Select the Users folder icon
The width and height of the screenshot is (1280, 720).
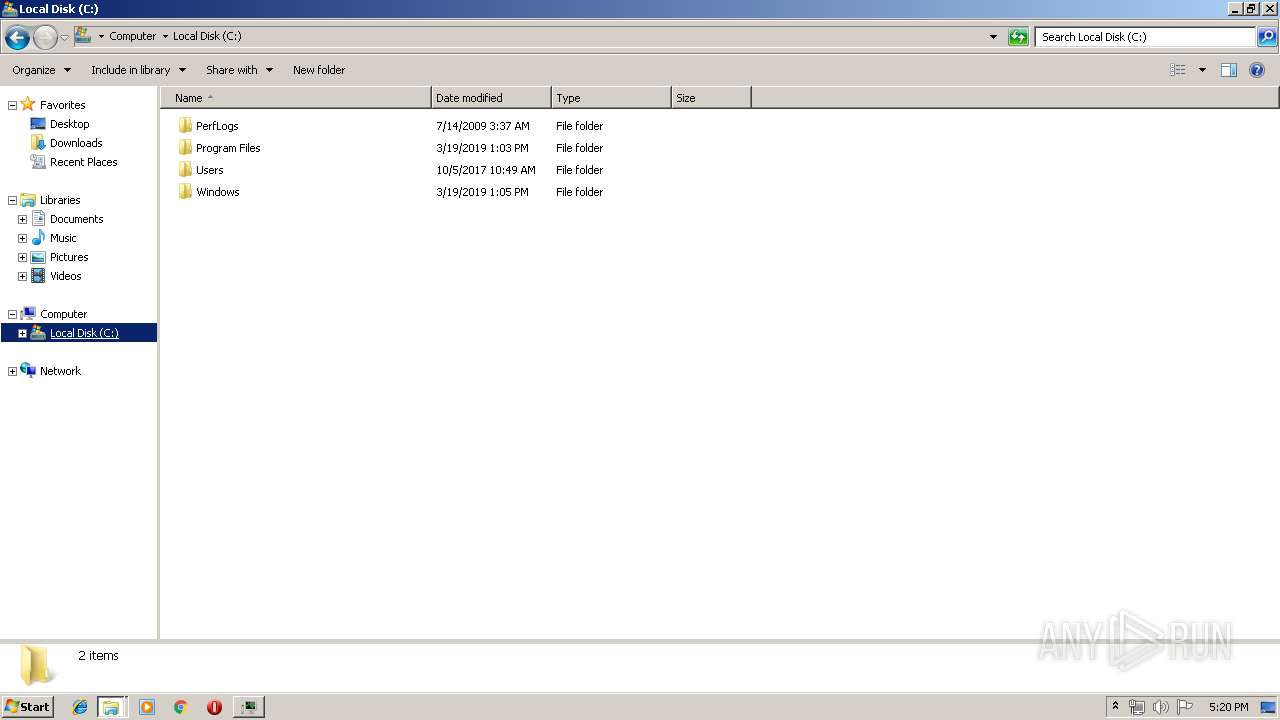(185, 170)
